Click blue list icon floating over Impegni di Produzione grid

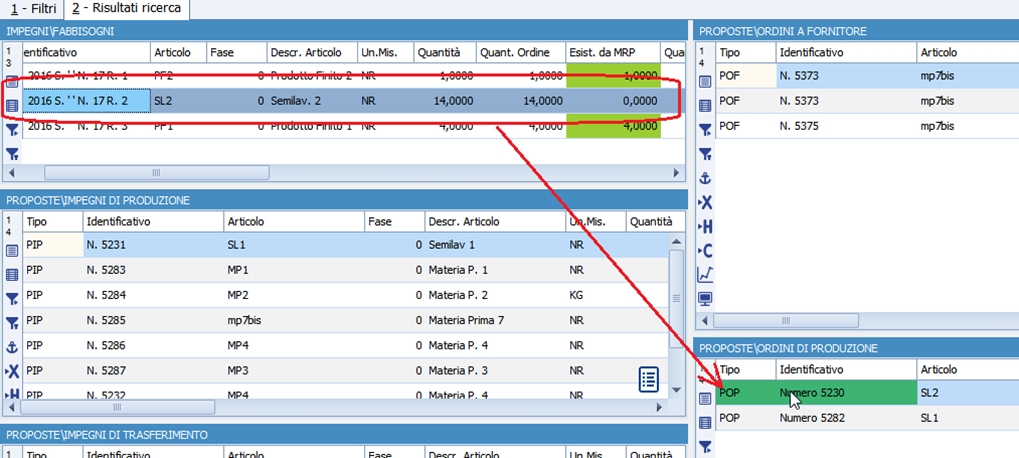pos(649,379)
